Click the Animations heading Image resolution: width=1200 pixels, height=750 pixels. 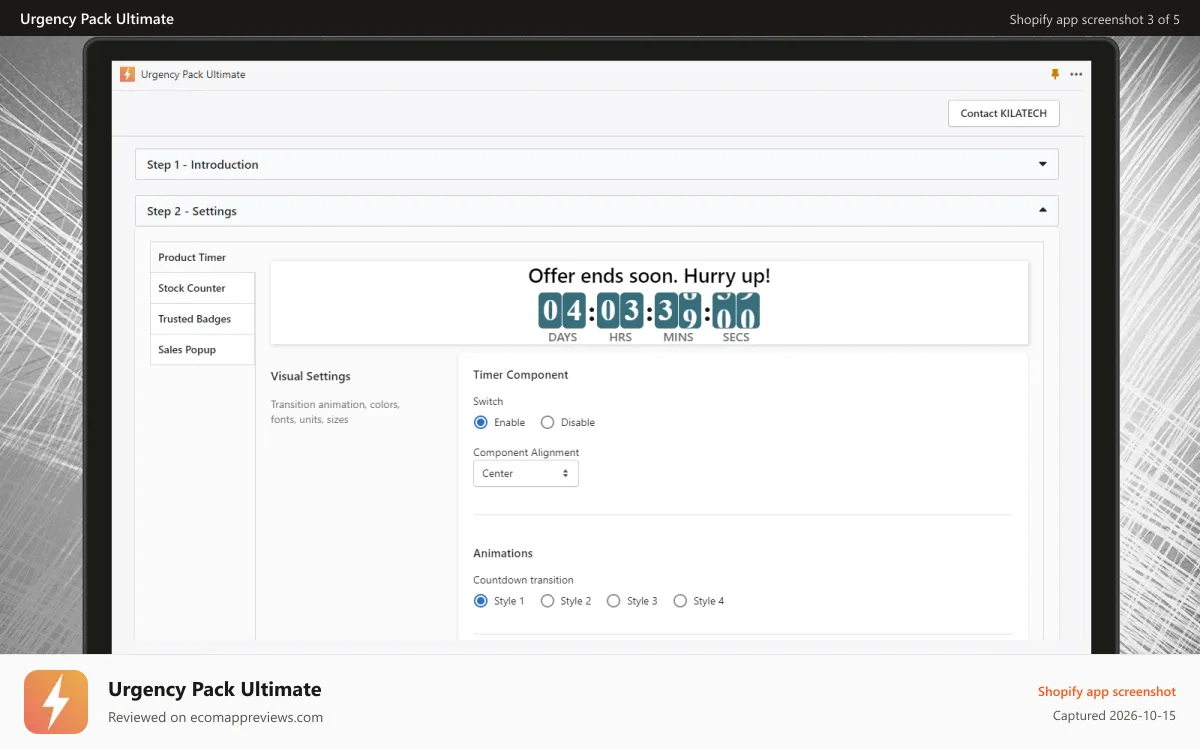click(503, 553)
